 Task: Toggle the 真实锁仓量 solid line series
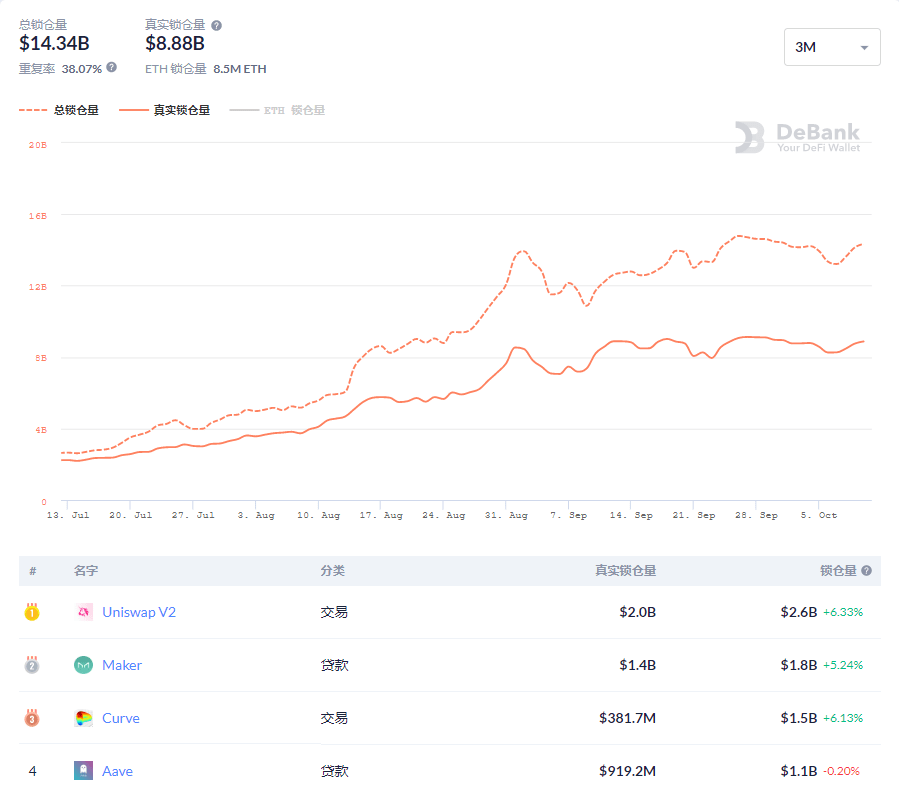pyautogui.click(x=165, y=110)
